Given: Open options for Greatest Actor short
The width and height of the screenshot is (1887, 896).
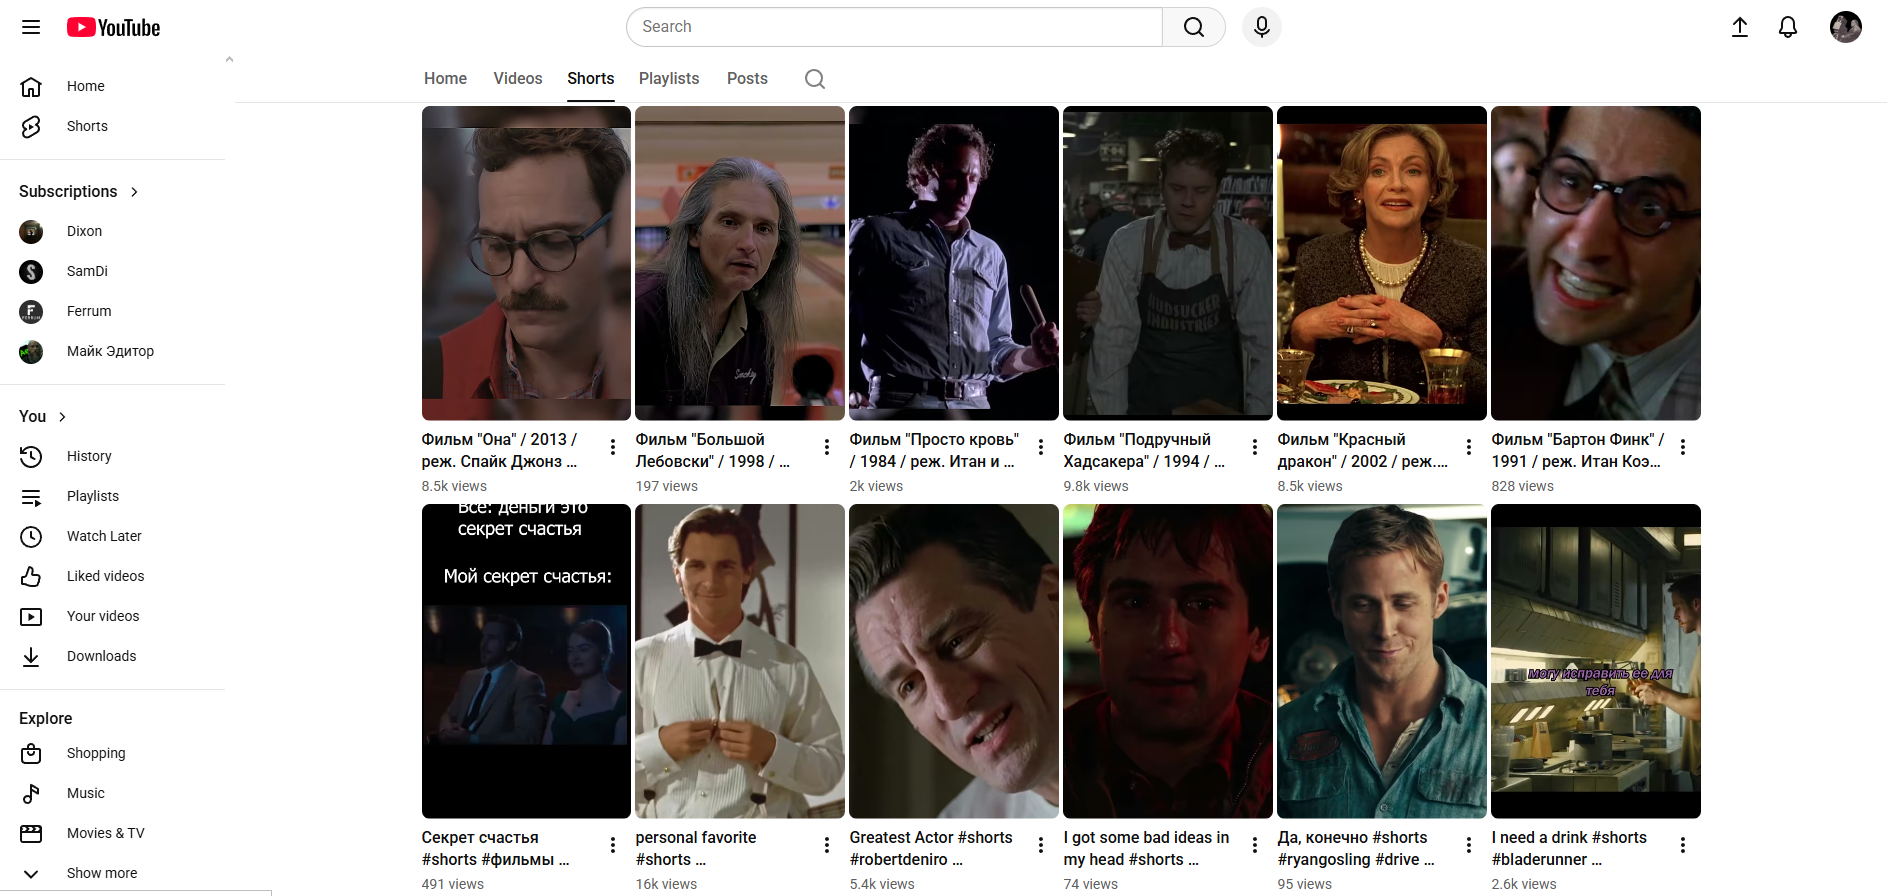Looking at the screenshot, I should coord(1041,845).
